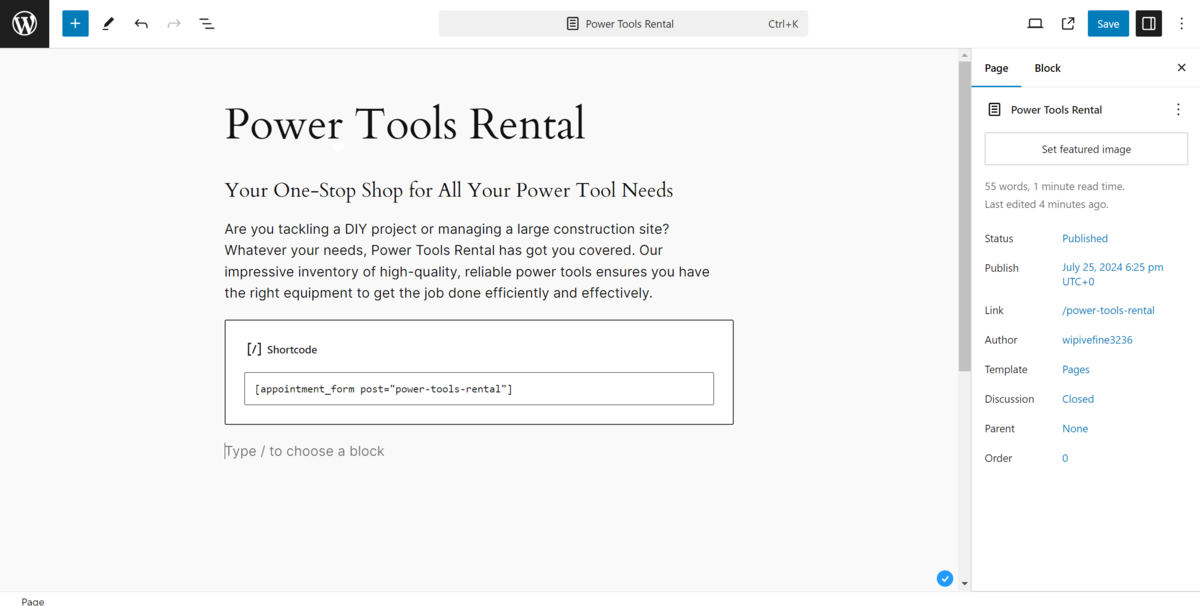Open page Actions menu beside Power Tools Rental
The image size is (1200, 606).
click(x=1178, y=110)
